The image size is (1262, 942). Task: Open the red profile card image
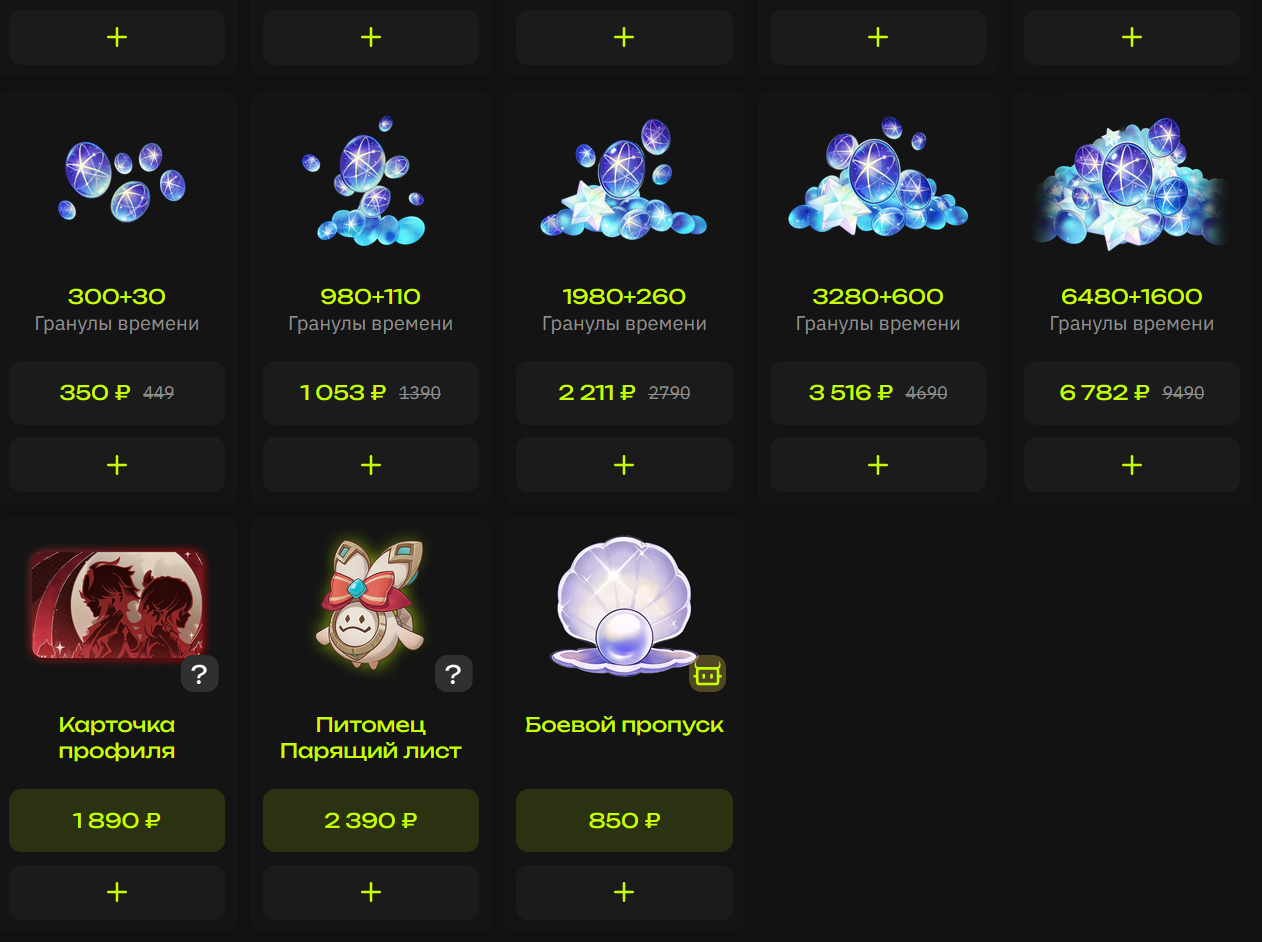pyautogui.click(x=117, y=604)
